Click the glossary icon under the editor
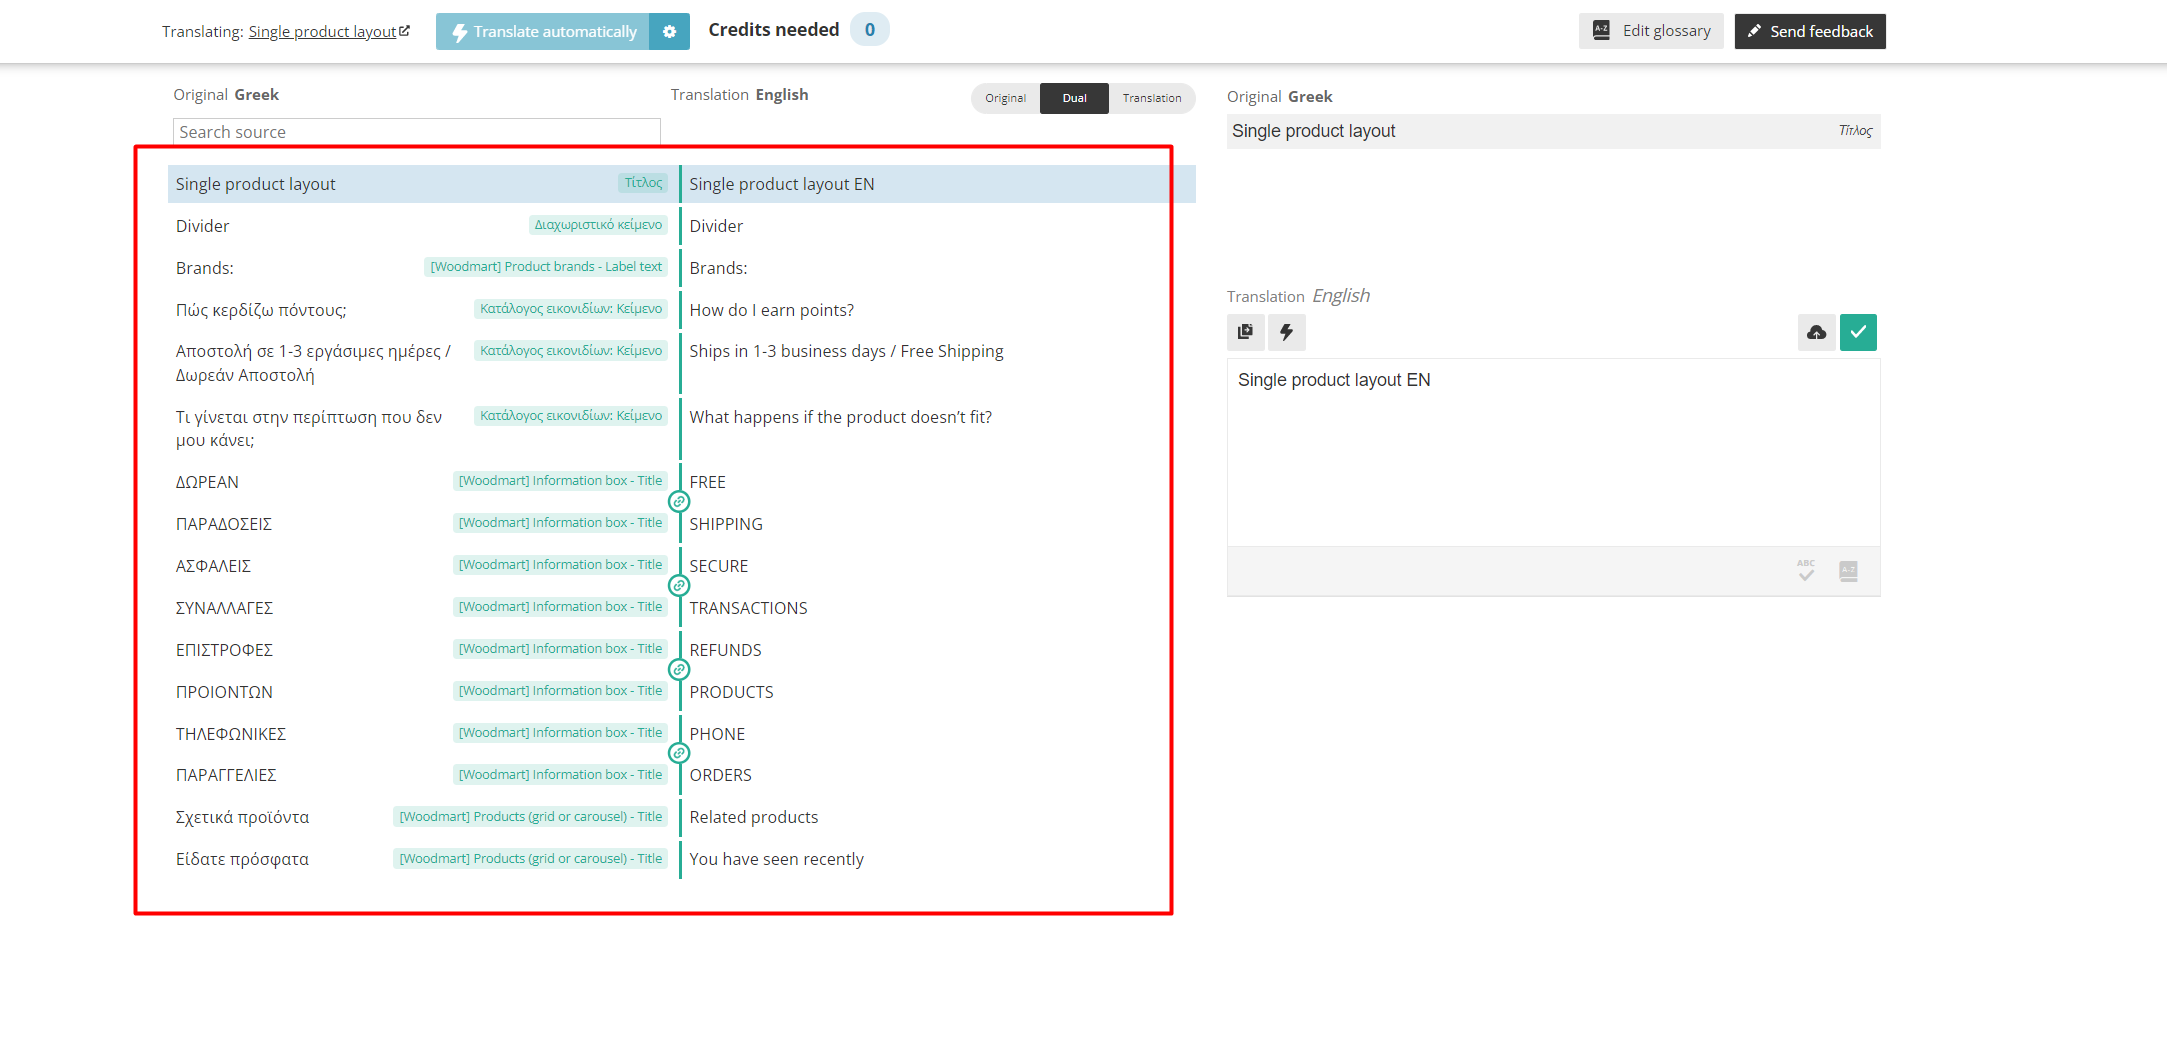Image resolution: width=2167 pixels, height=1063 pixels. (1848, 571)
